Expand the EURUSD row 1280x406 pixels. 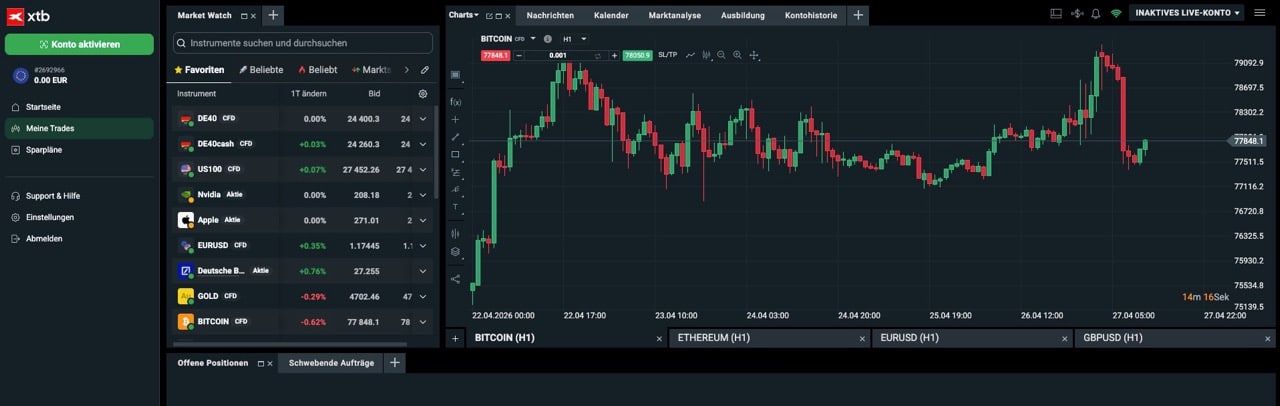tap(422, 245)
